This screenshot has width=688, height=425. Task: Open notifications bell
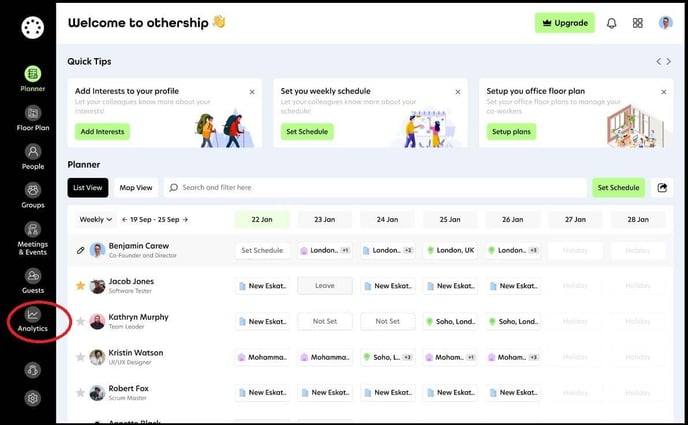click(x=611, y=23)
